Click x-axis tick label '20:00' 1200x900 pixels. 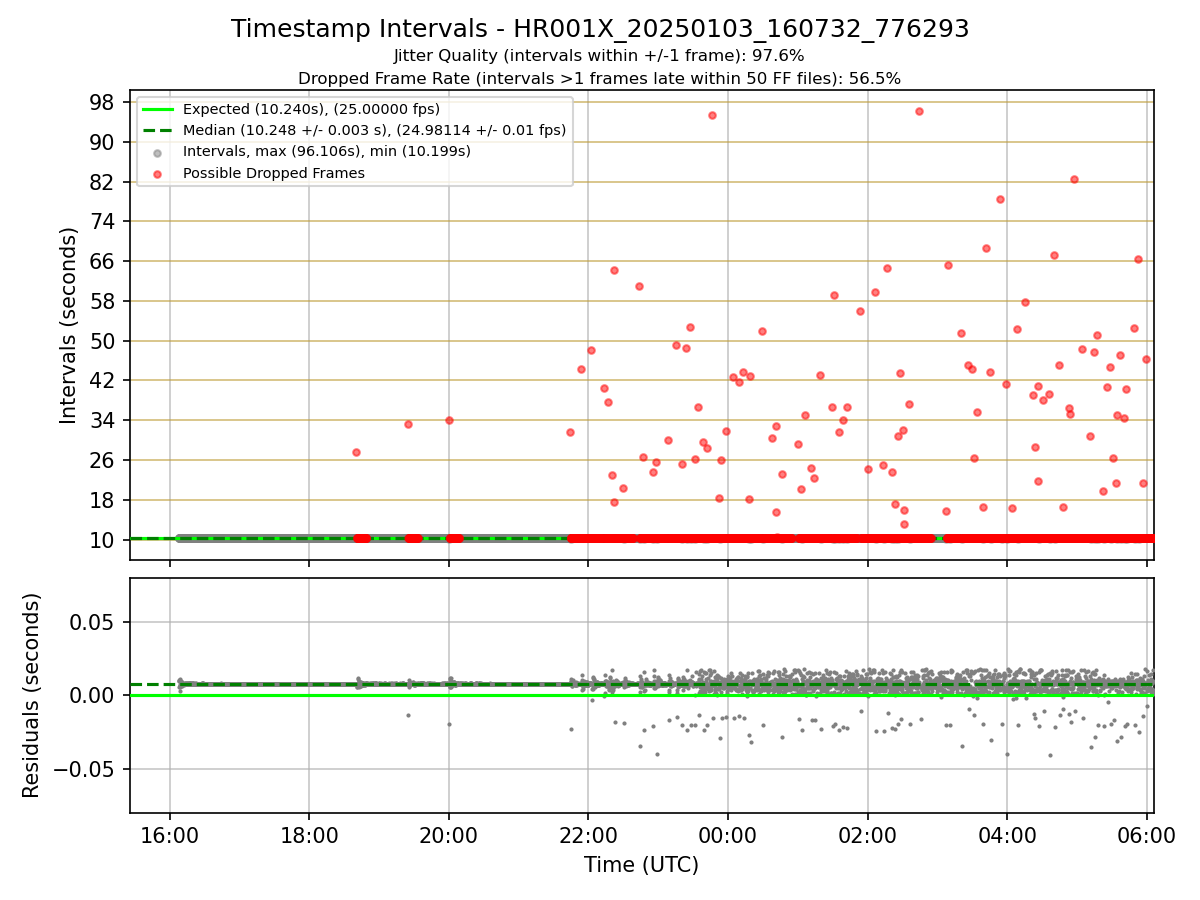point(449,833)
